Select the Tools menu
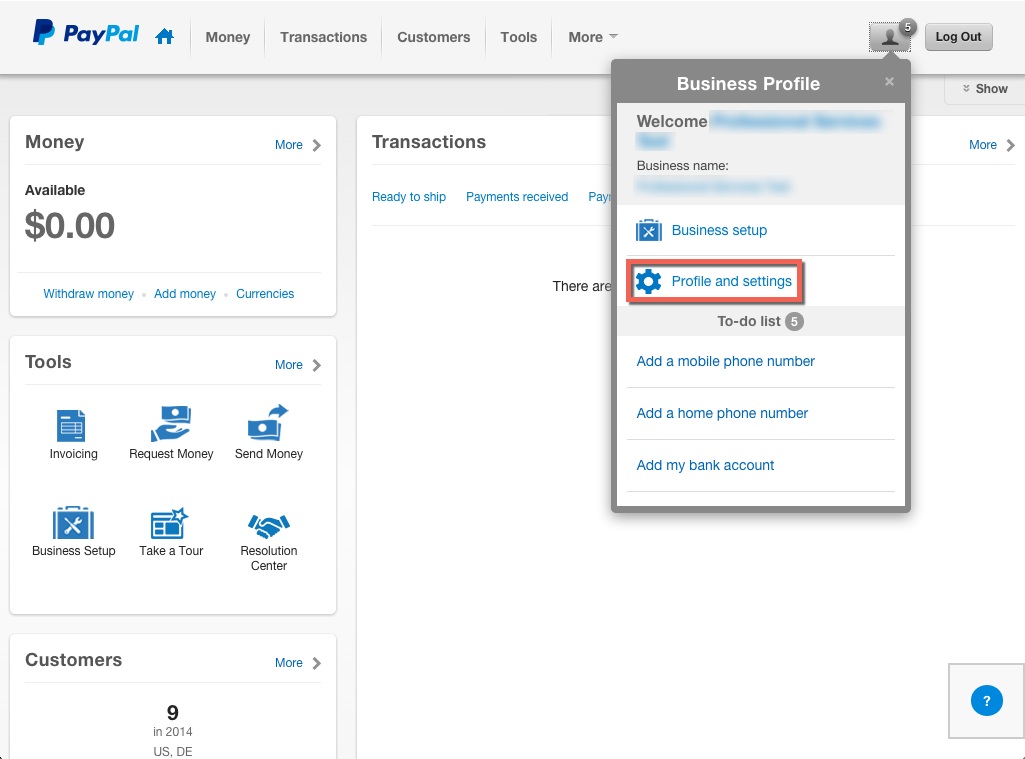 [519, 37]
